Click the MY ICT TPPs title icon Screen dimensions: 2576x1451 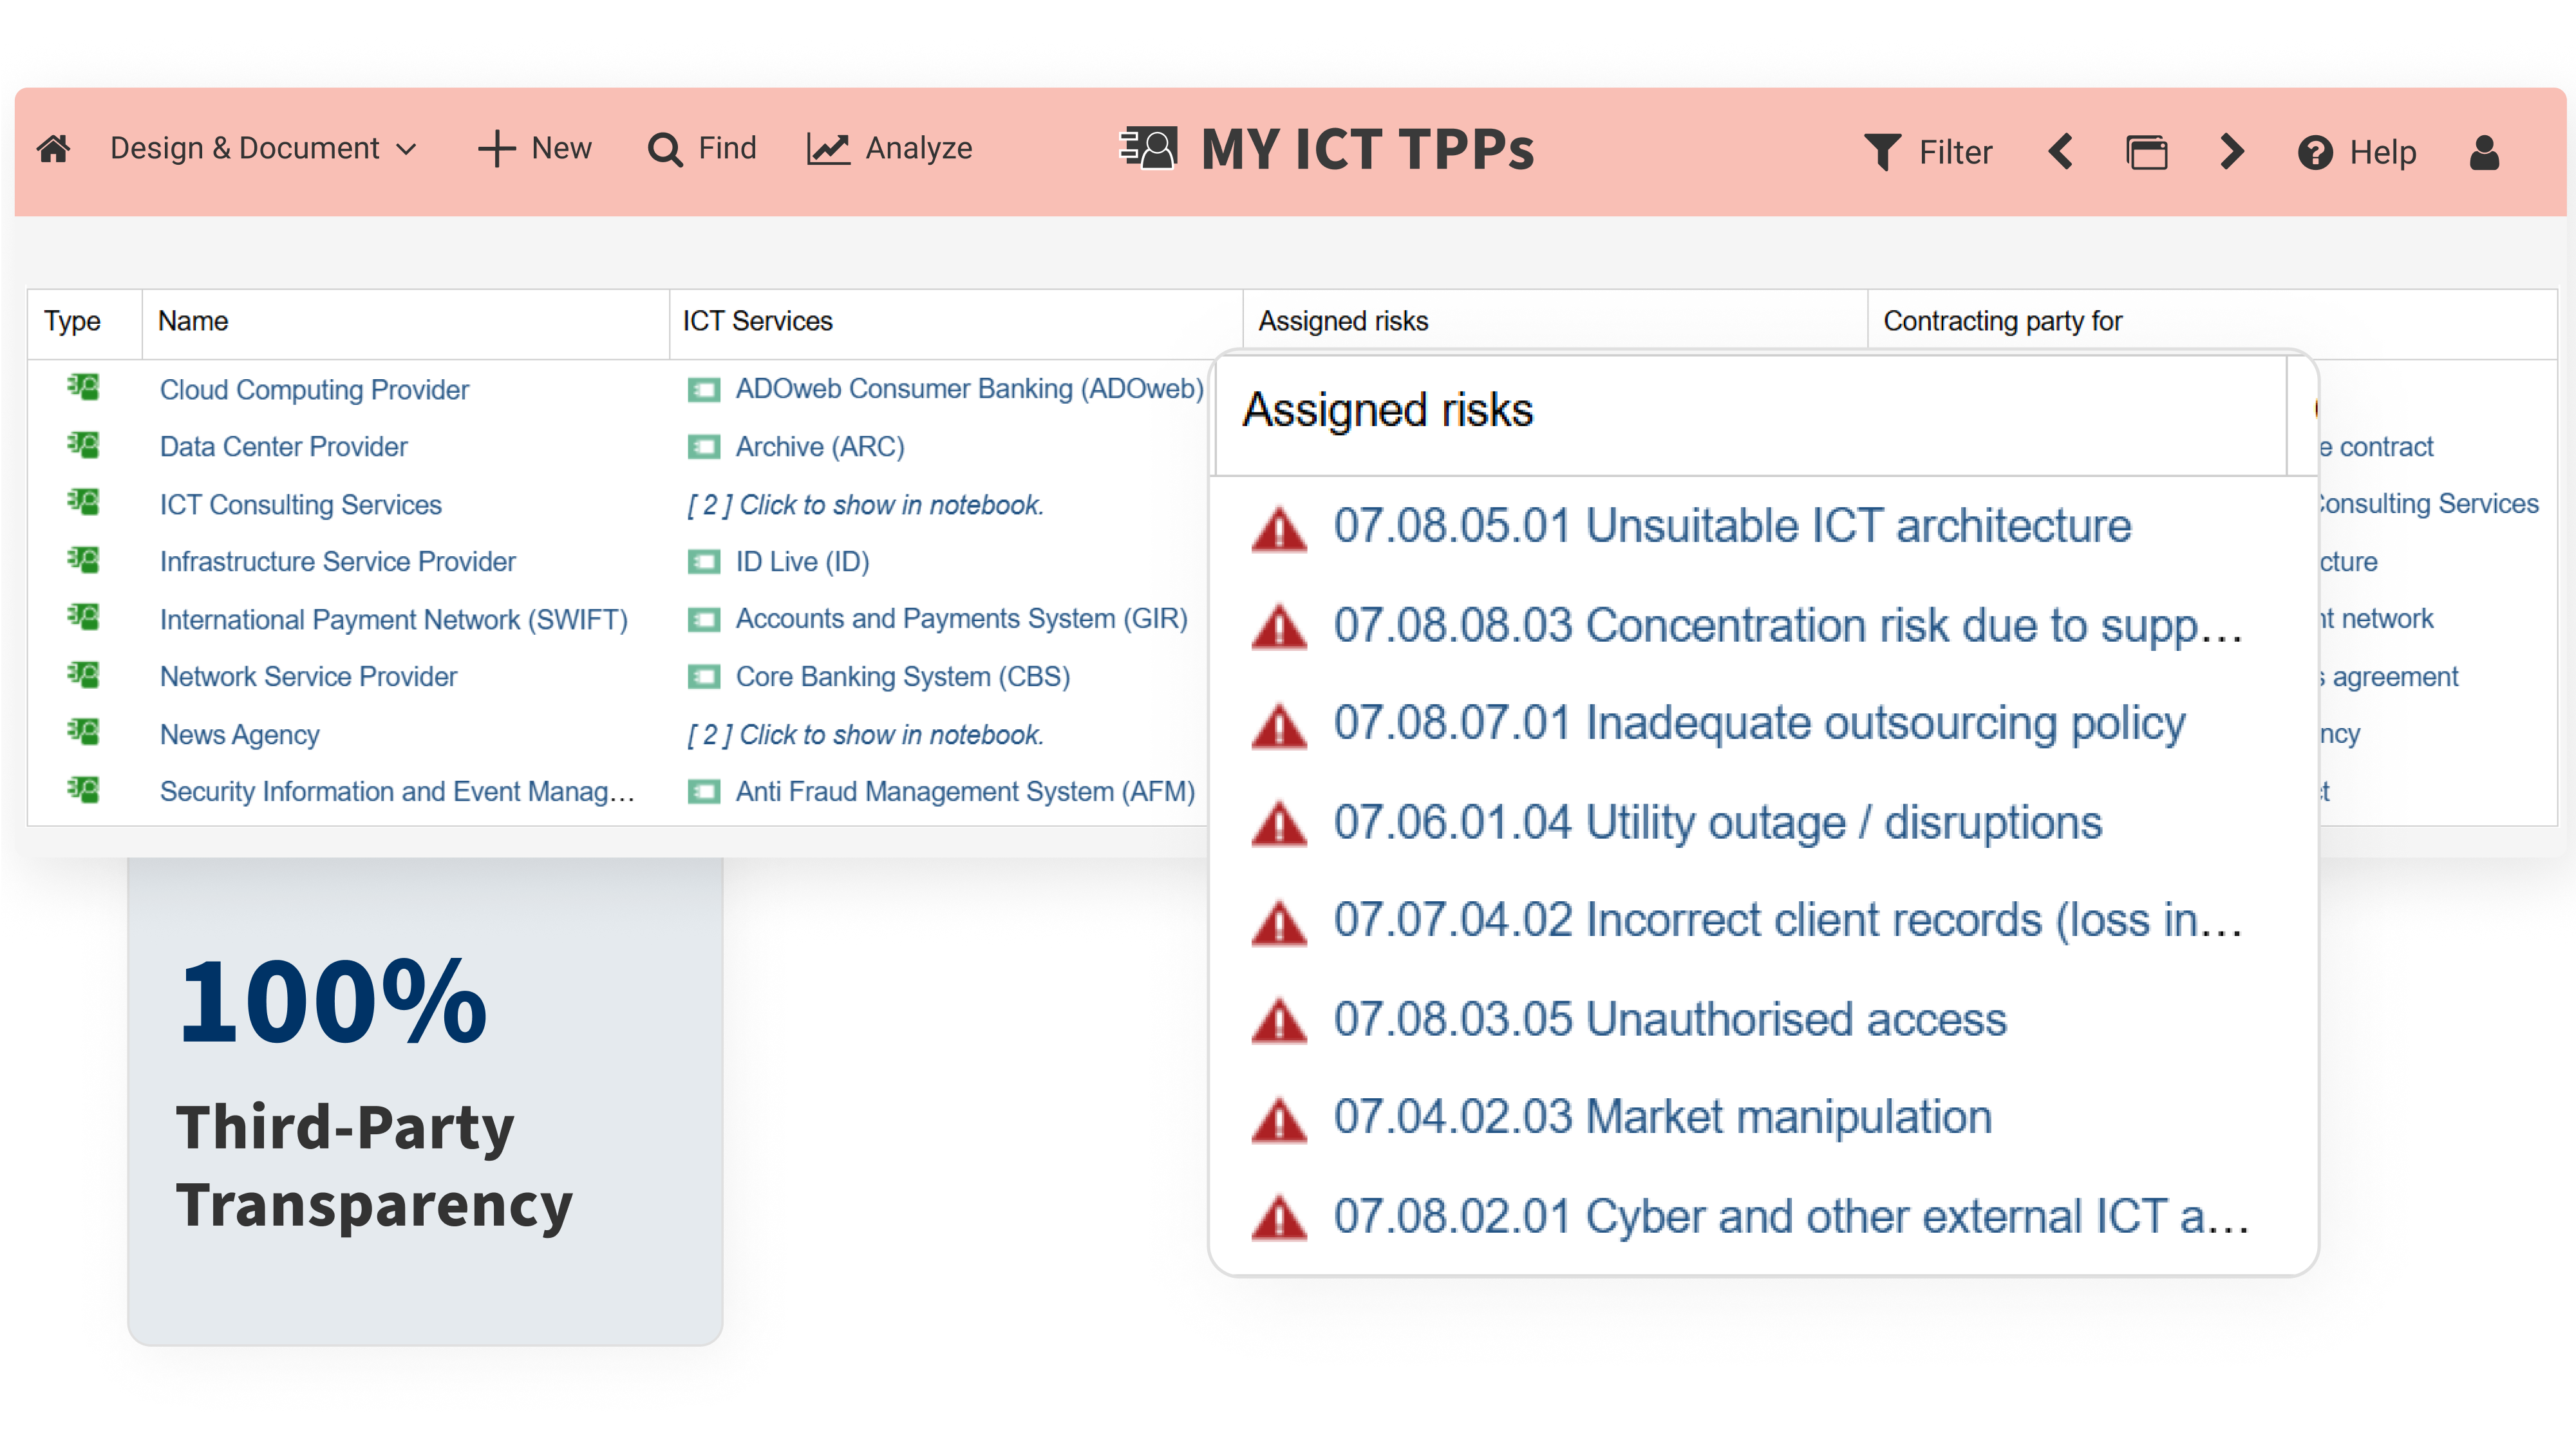click(1148, 148)
